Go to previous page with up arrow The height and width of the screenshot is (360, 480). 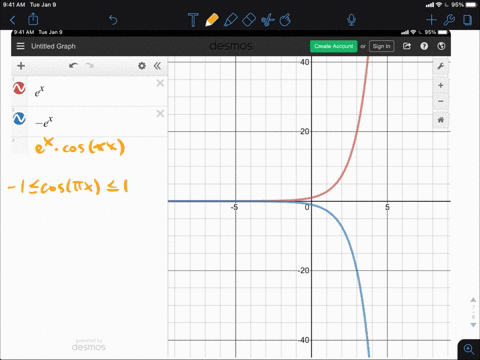point(473,300)
